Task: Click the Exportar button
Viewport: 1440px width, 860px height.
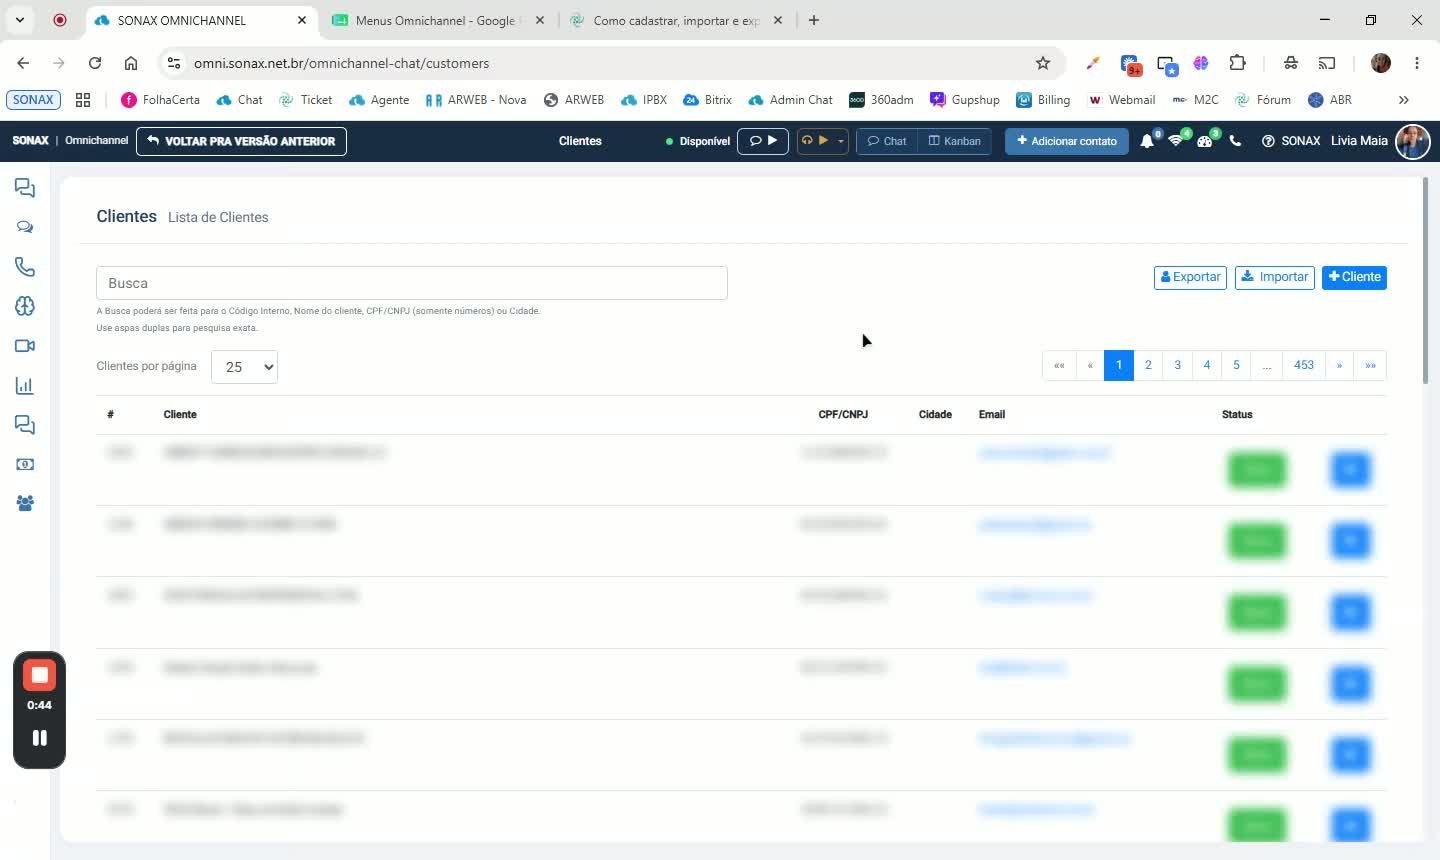Action: coord(1190,277)
